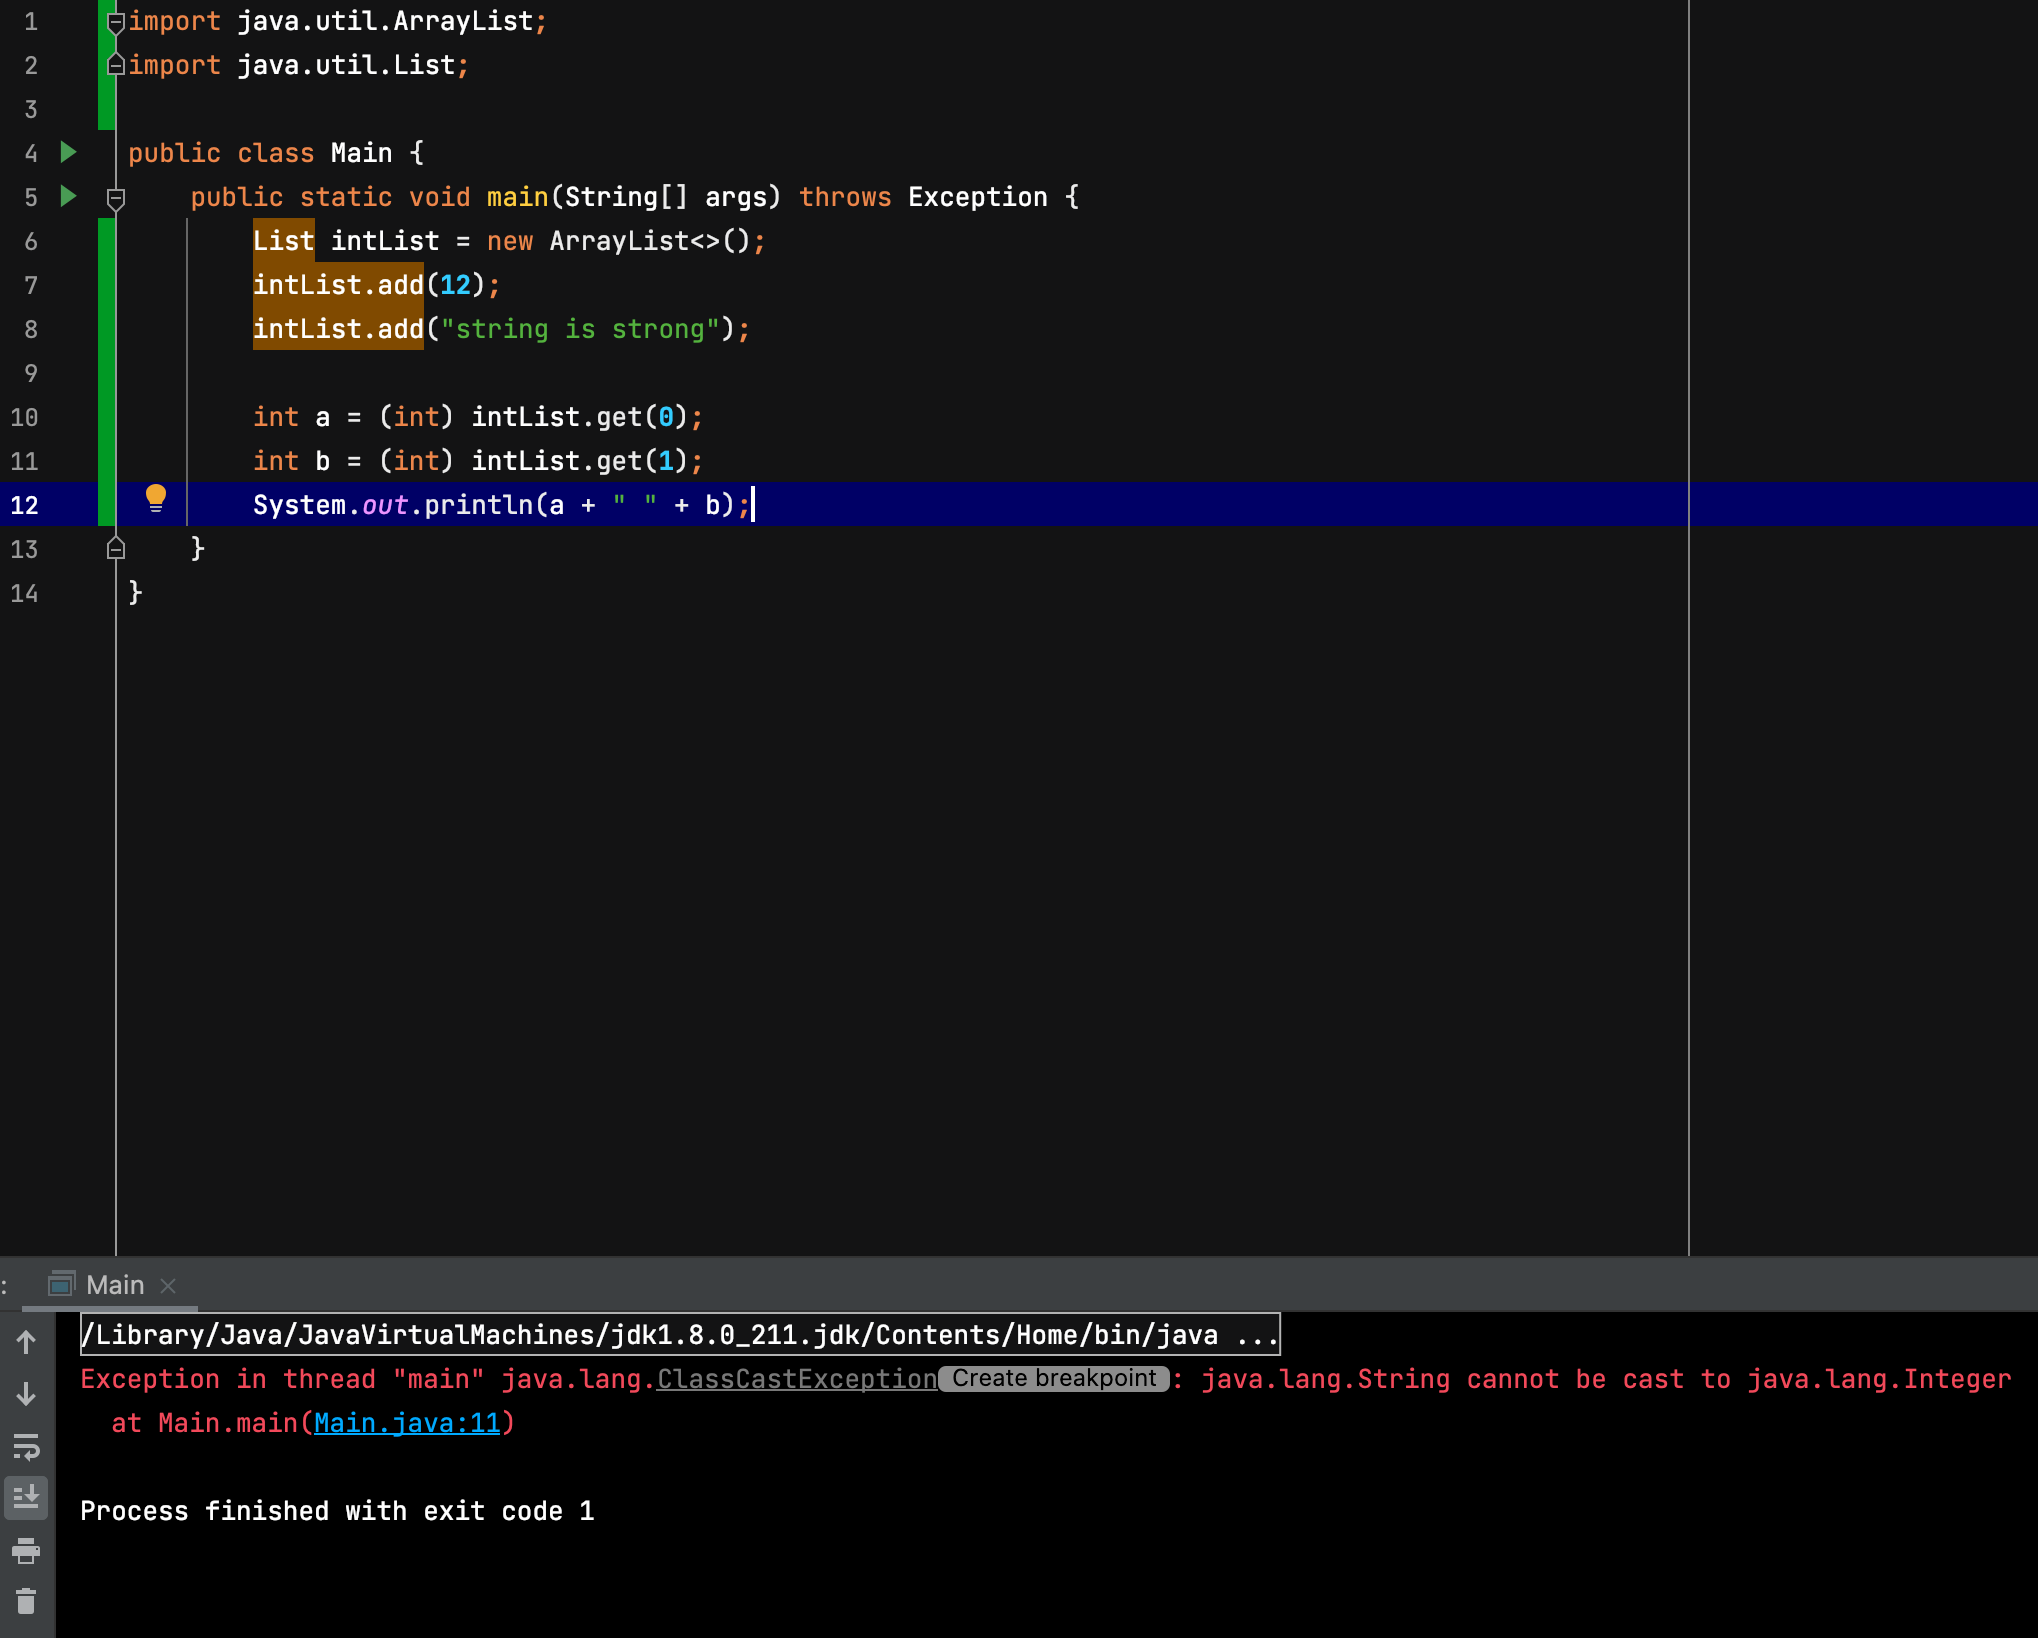This screenshot has width=2038, height=1638.
Task: Click the run arrow beside class Main
Action: pyautogui.click(x=68, y=152)
